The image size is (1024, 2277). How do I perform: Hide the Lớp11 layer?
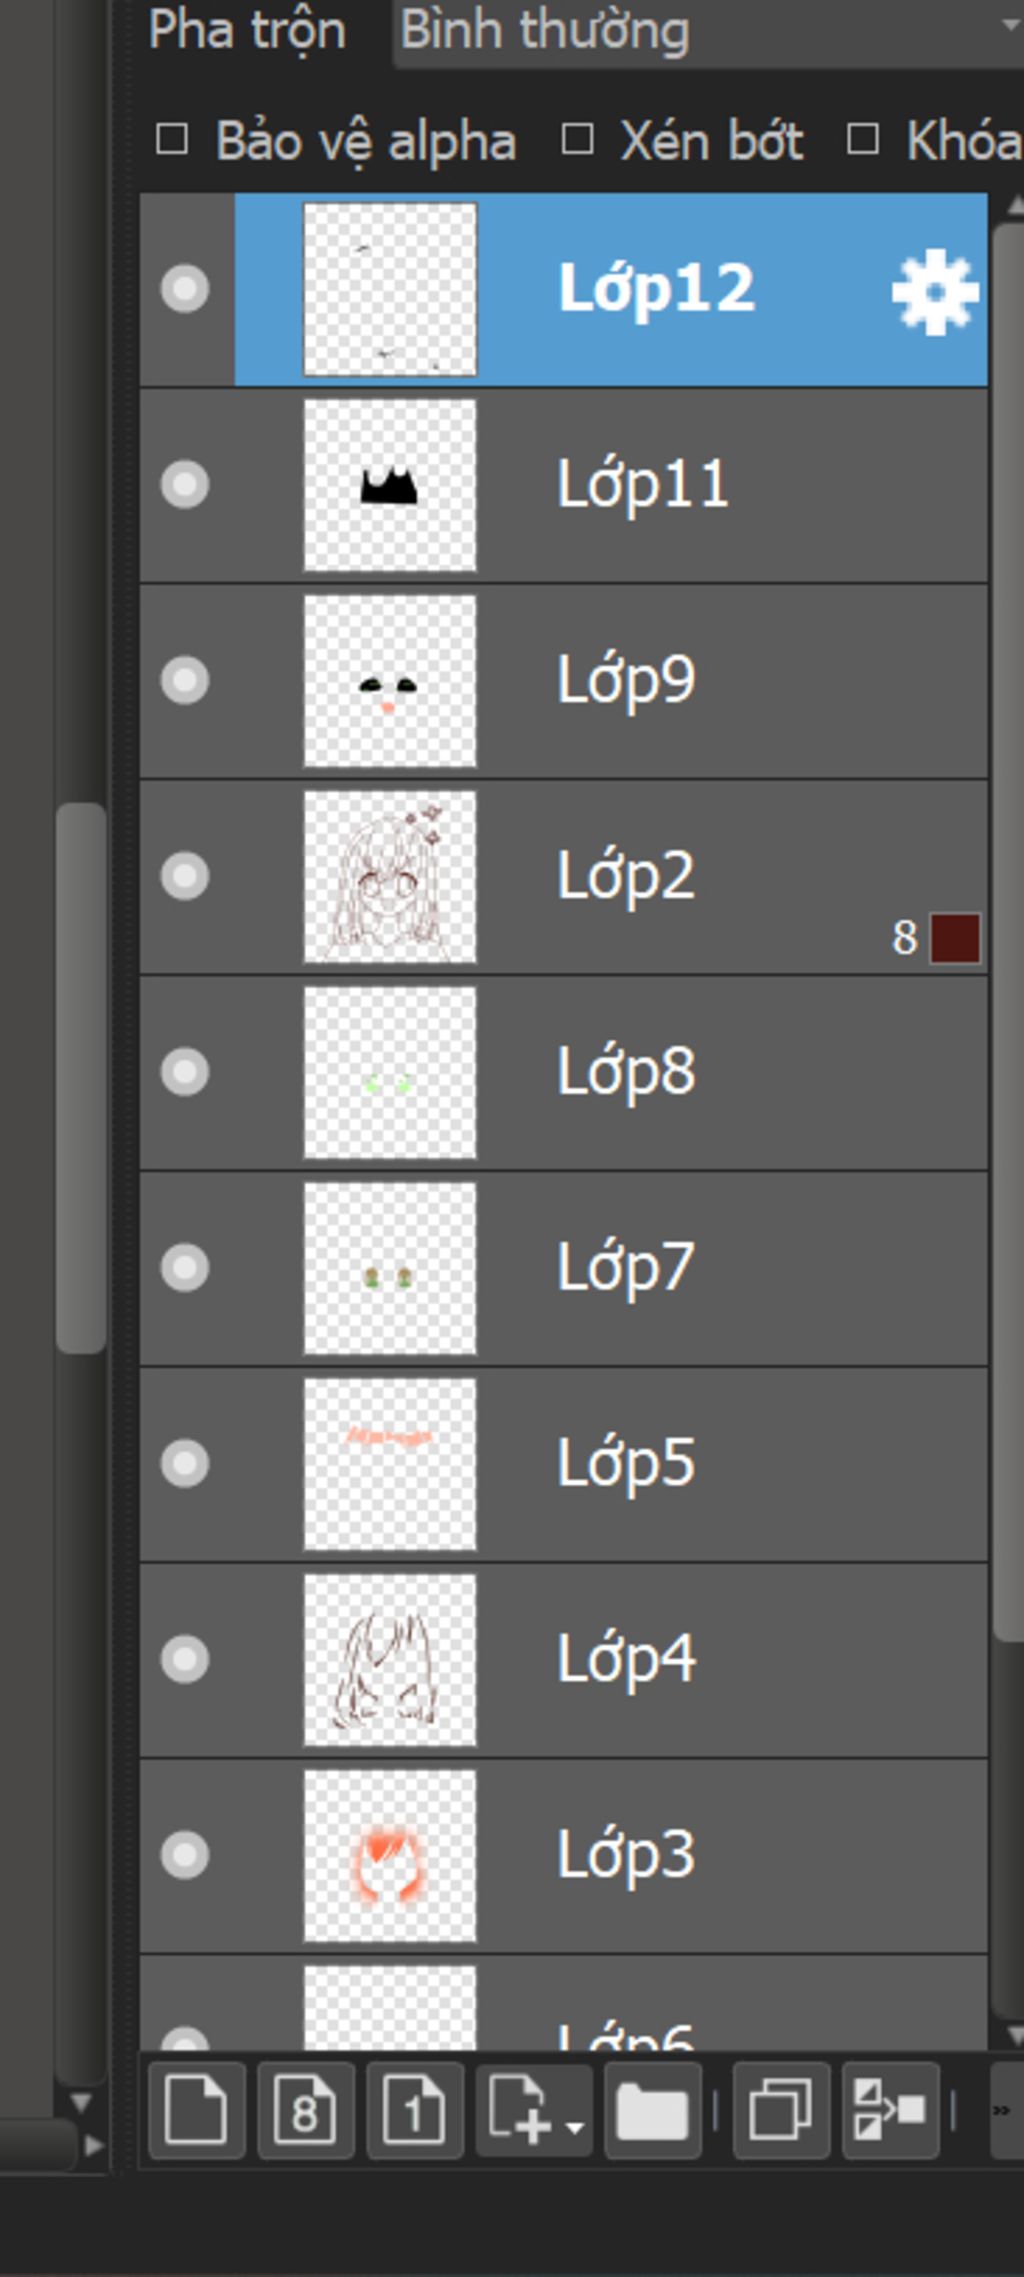[185, 485]
